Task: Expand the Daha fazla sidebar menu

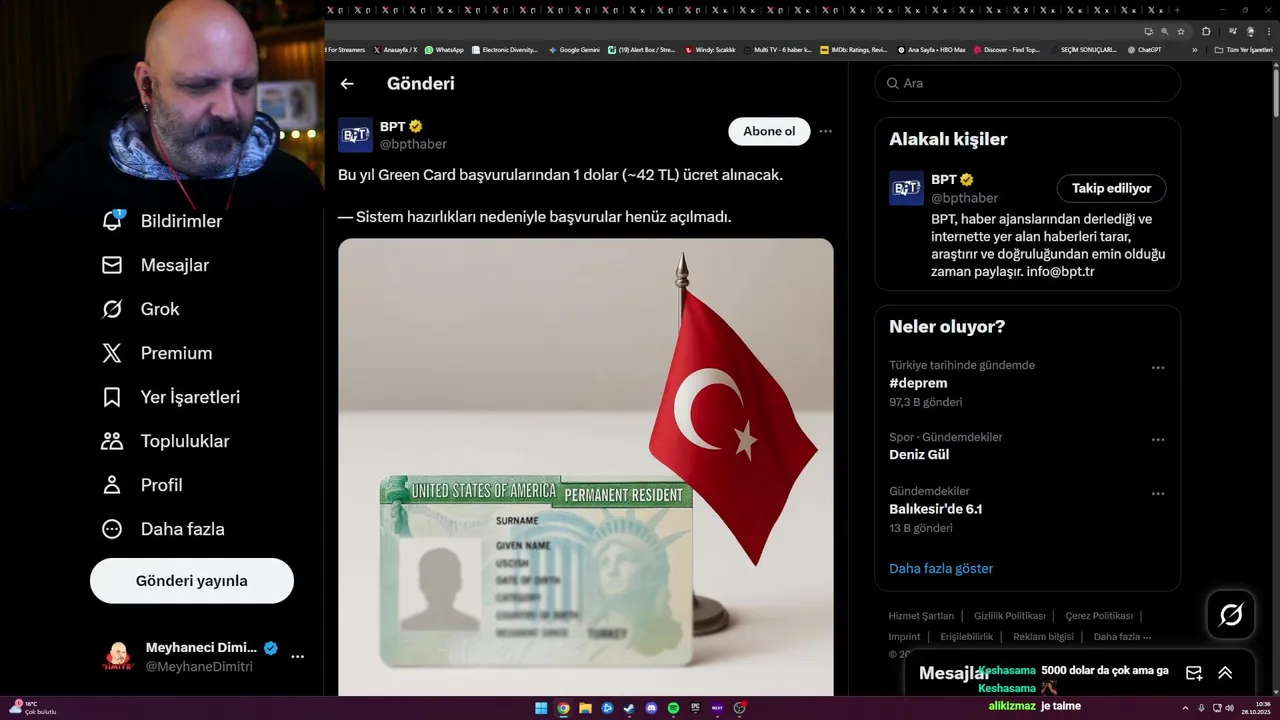Action: tap(163, 529)
